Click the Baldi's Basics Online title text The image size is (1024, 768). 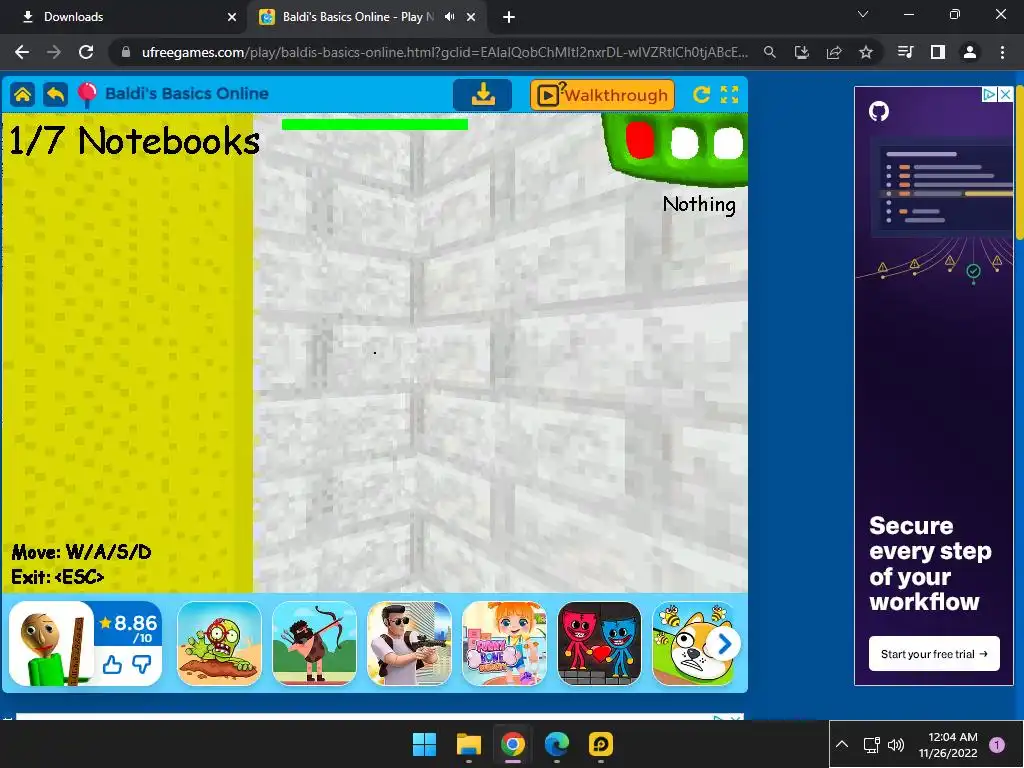coord(187,93)
